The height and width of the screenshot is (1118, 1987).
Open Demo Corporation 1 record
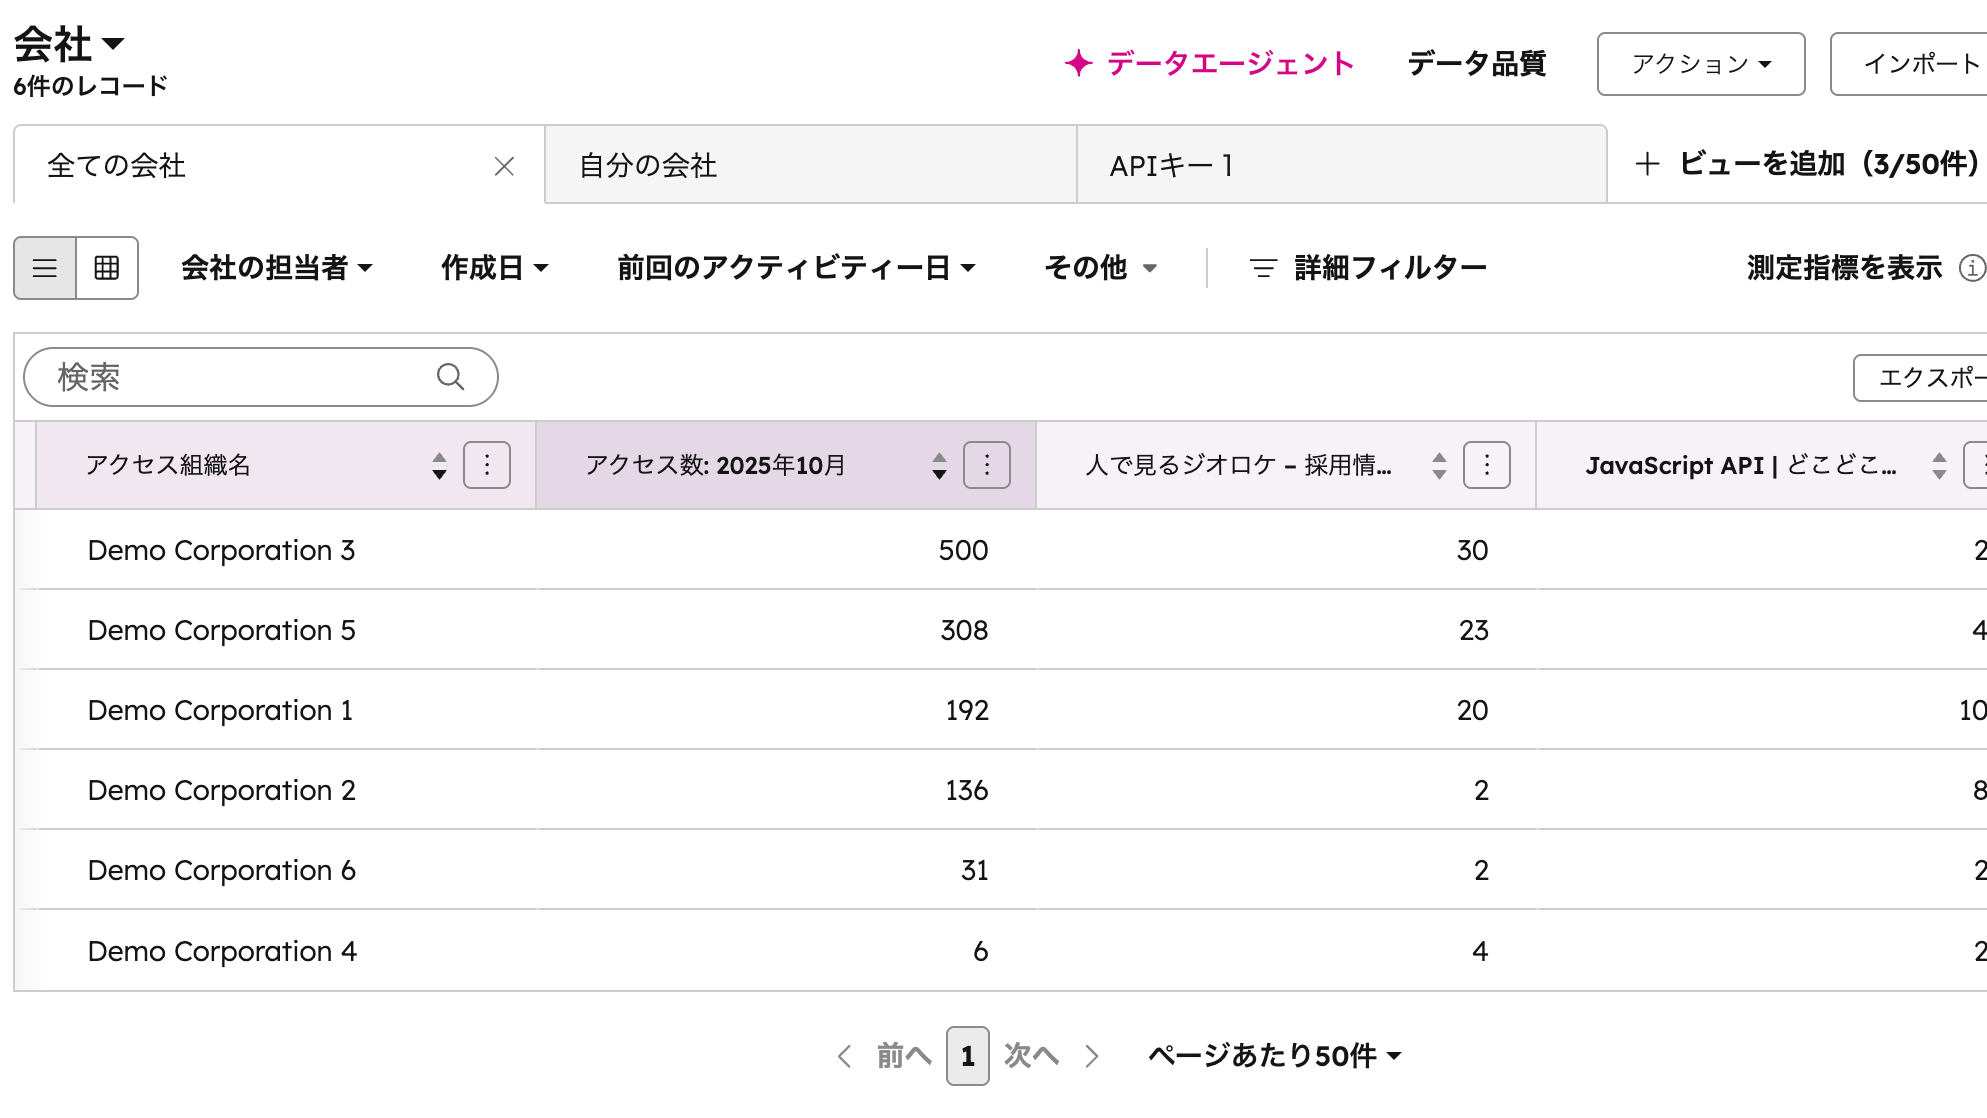(x=220, y=710)
